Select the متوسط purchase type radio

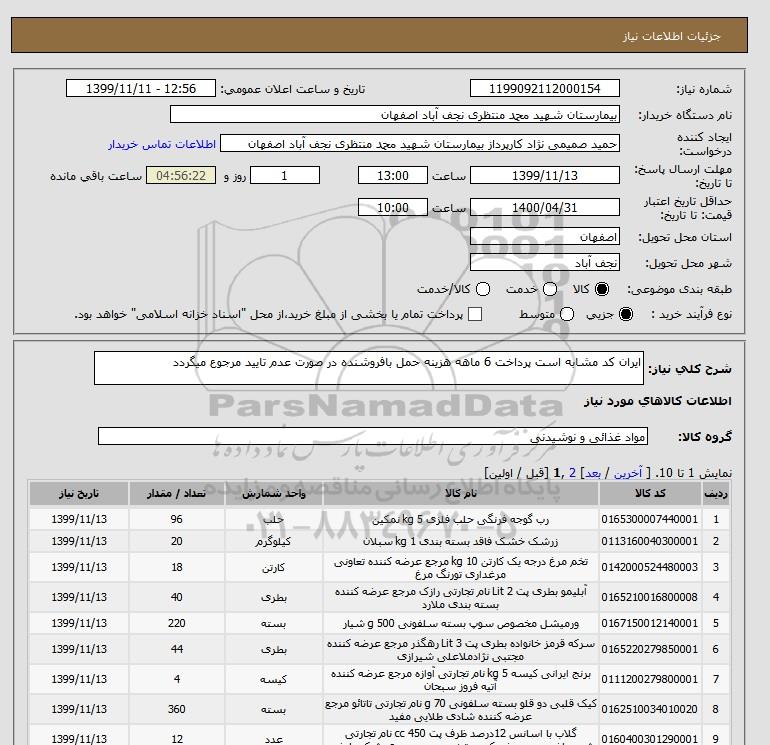pyautogui.click(x=567, y=314)
